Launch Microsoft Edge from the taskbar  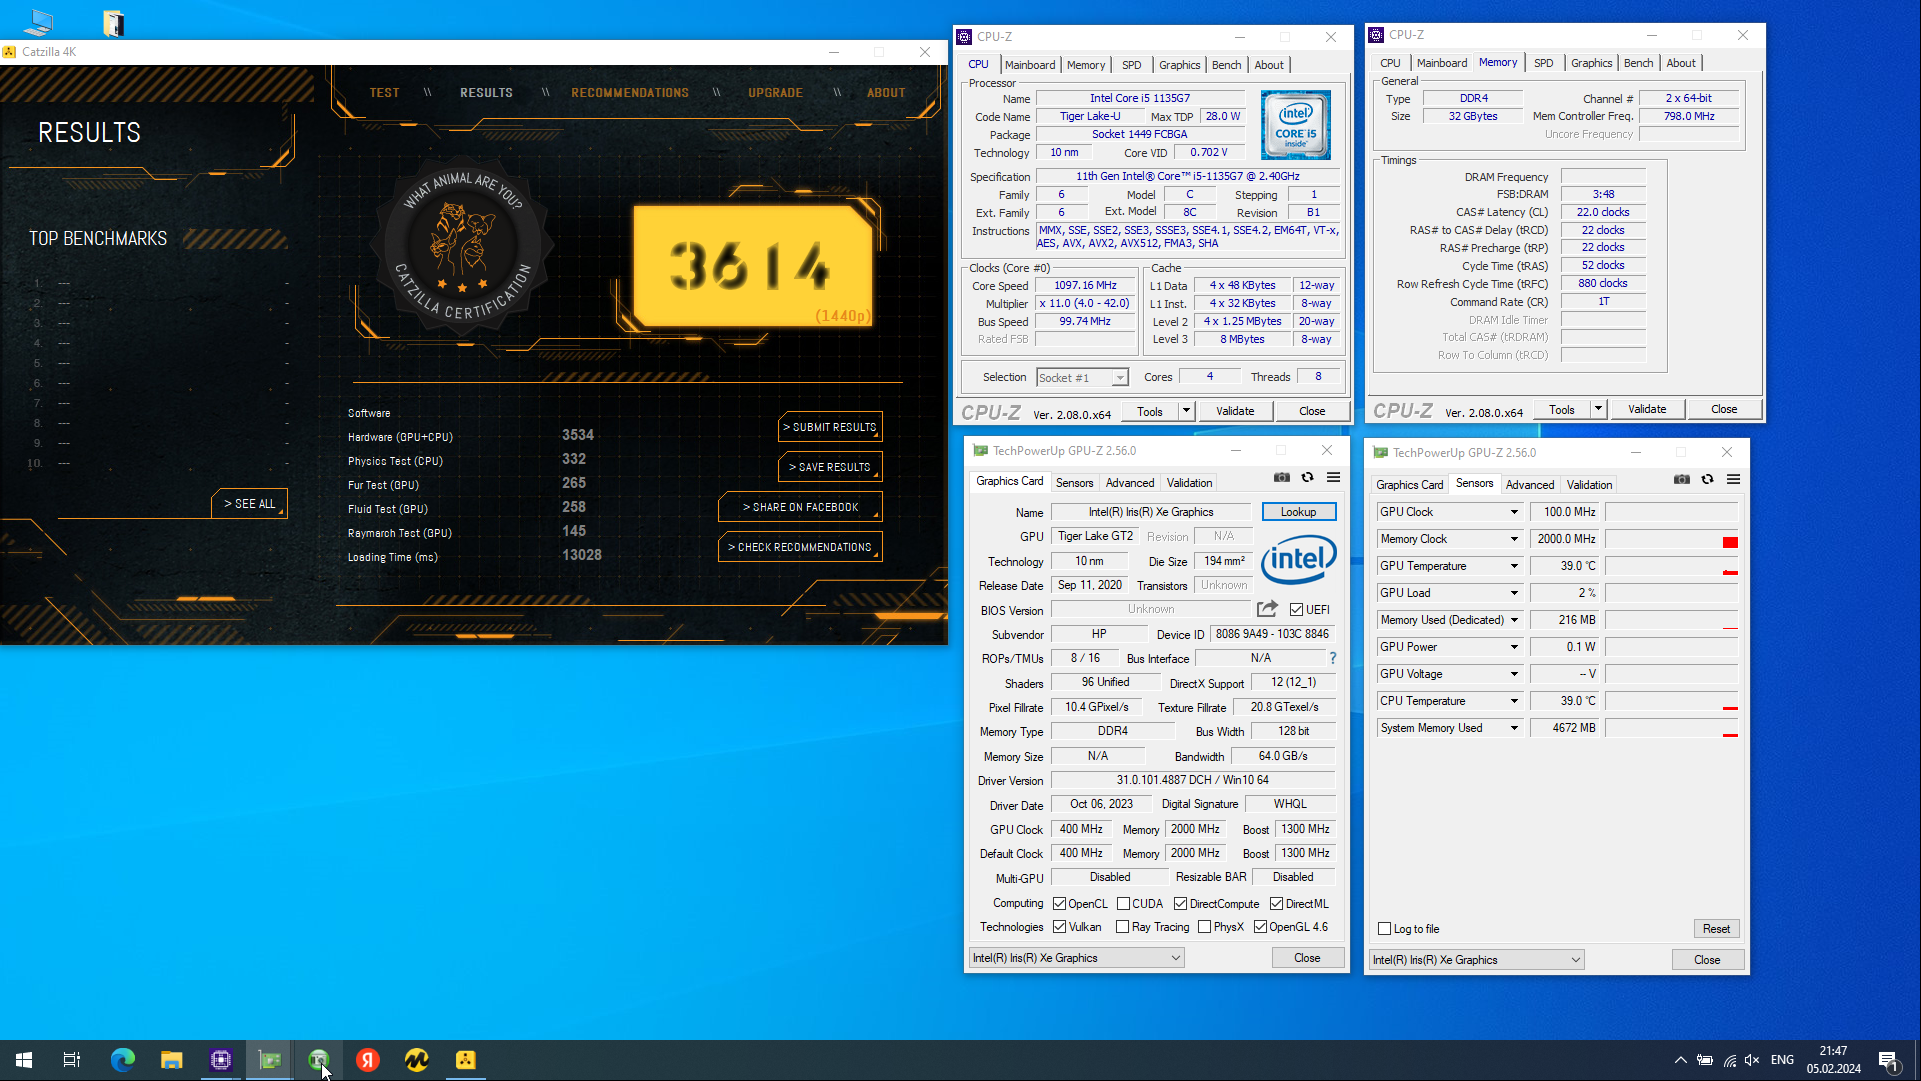coord(122,1060)
